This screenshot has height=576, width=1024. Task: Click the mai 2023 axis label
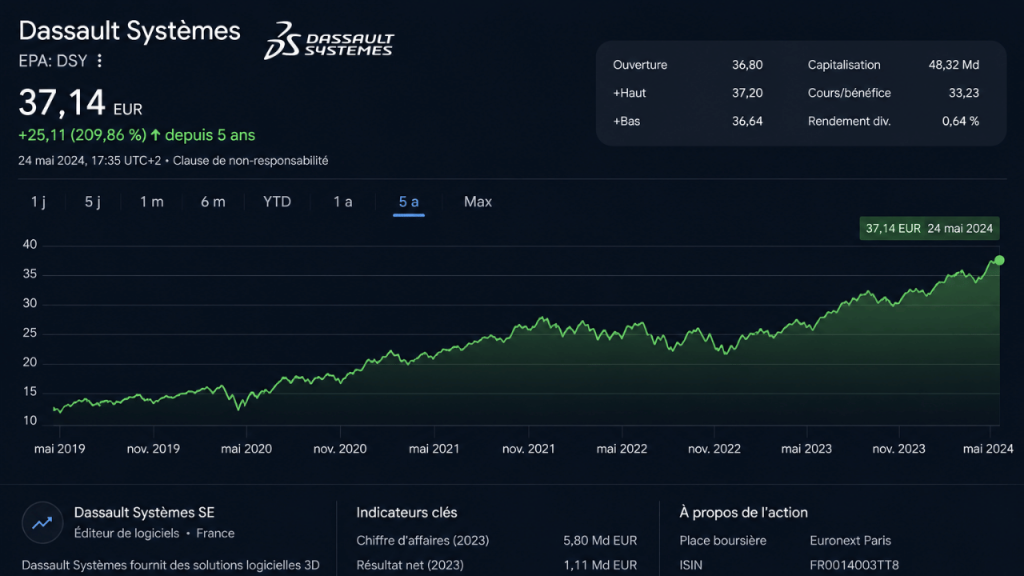pos(807,449)
